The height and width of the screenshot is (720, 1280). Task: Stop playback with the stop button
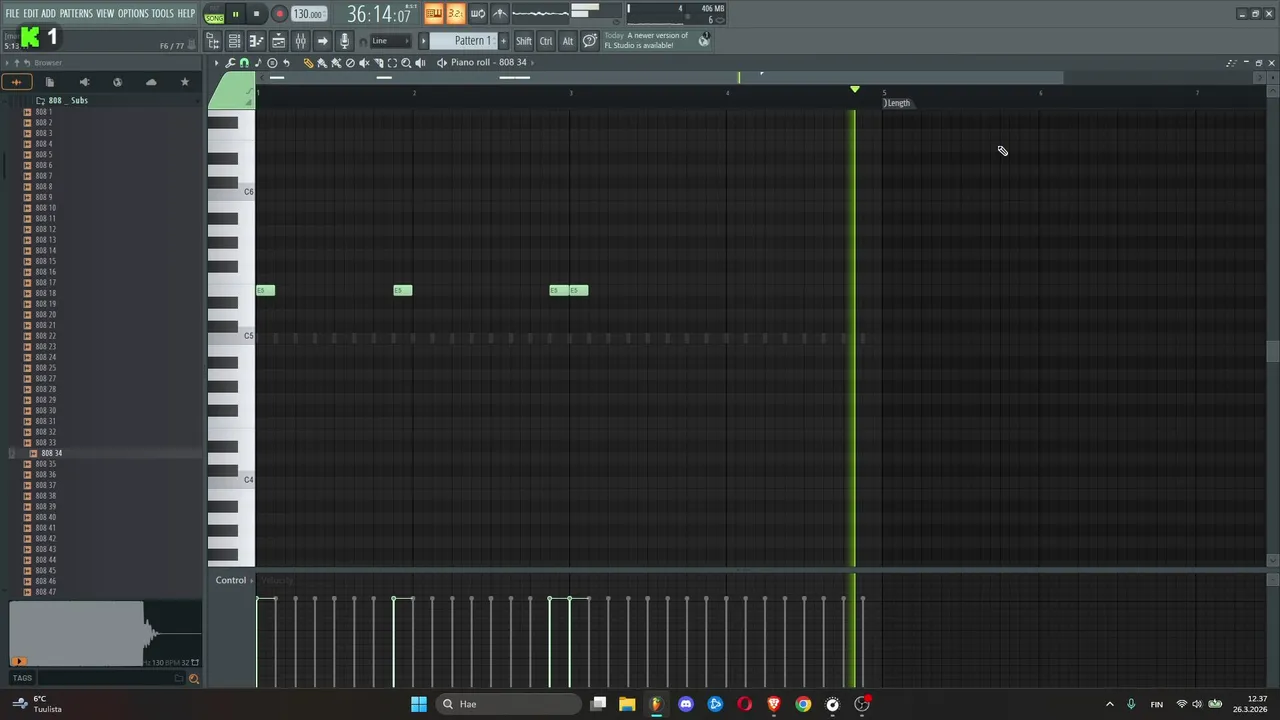[x=256, y=14]
